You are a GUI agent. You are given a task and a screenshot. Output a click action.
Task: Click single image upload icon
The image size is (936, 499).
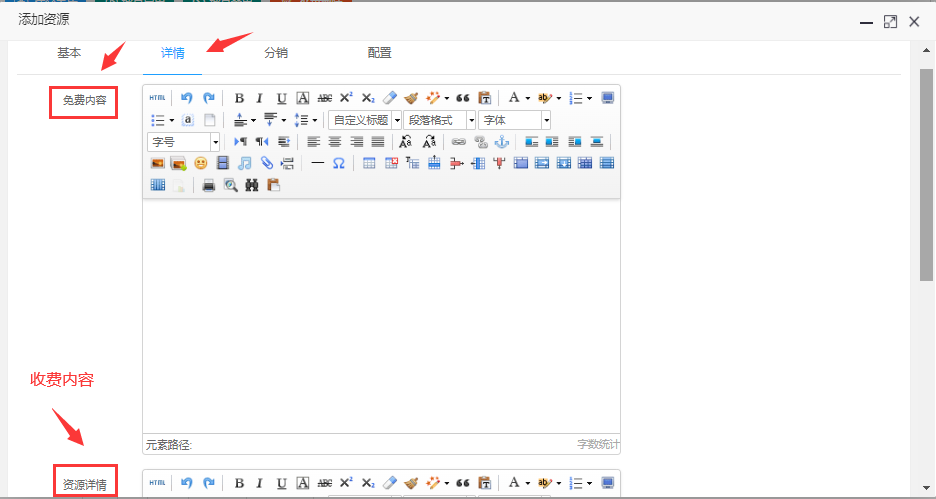[x=158, y=164]
